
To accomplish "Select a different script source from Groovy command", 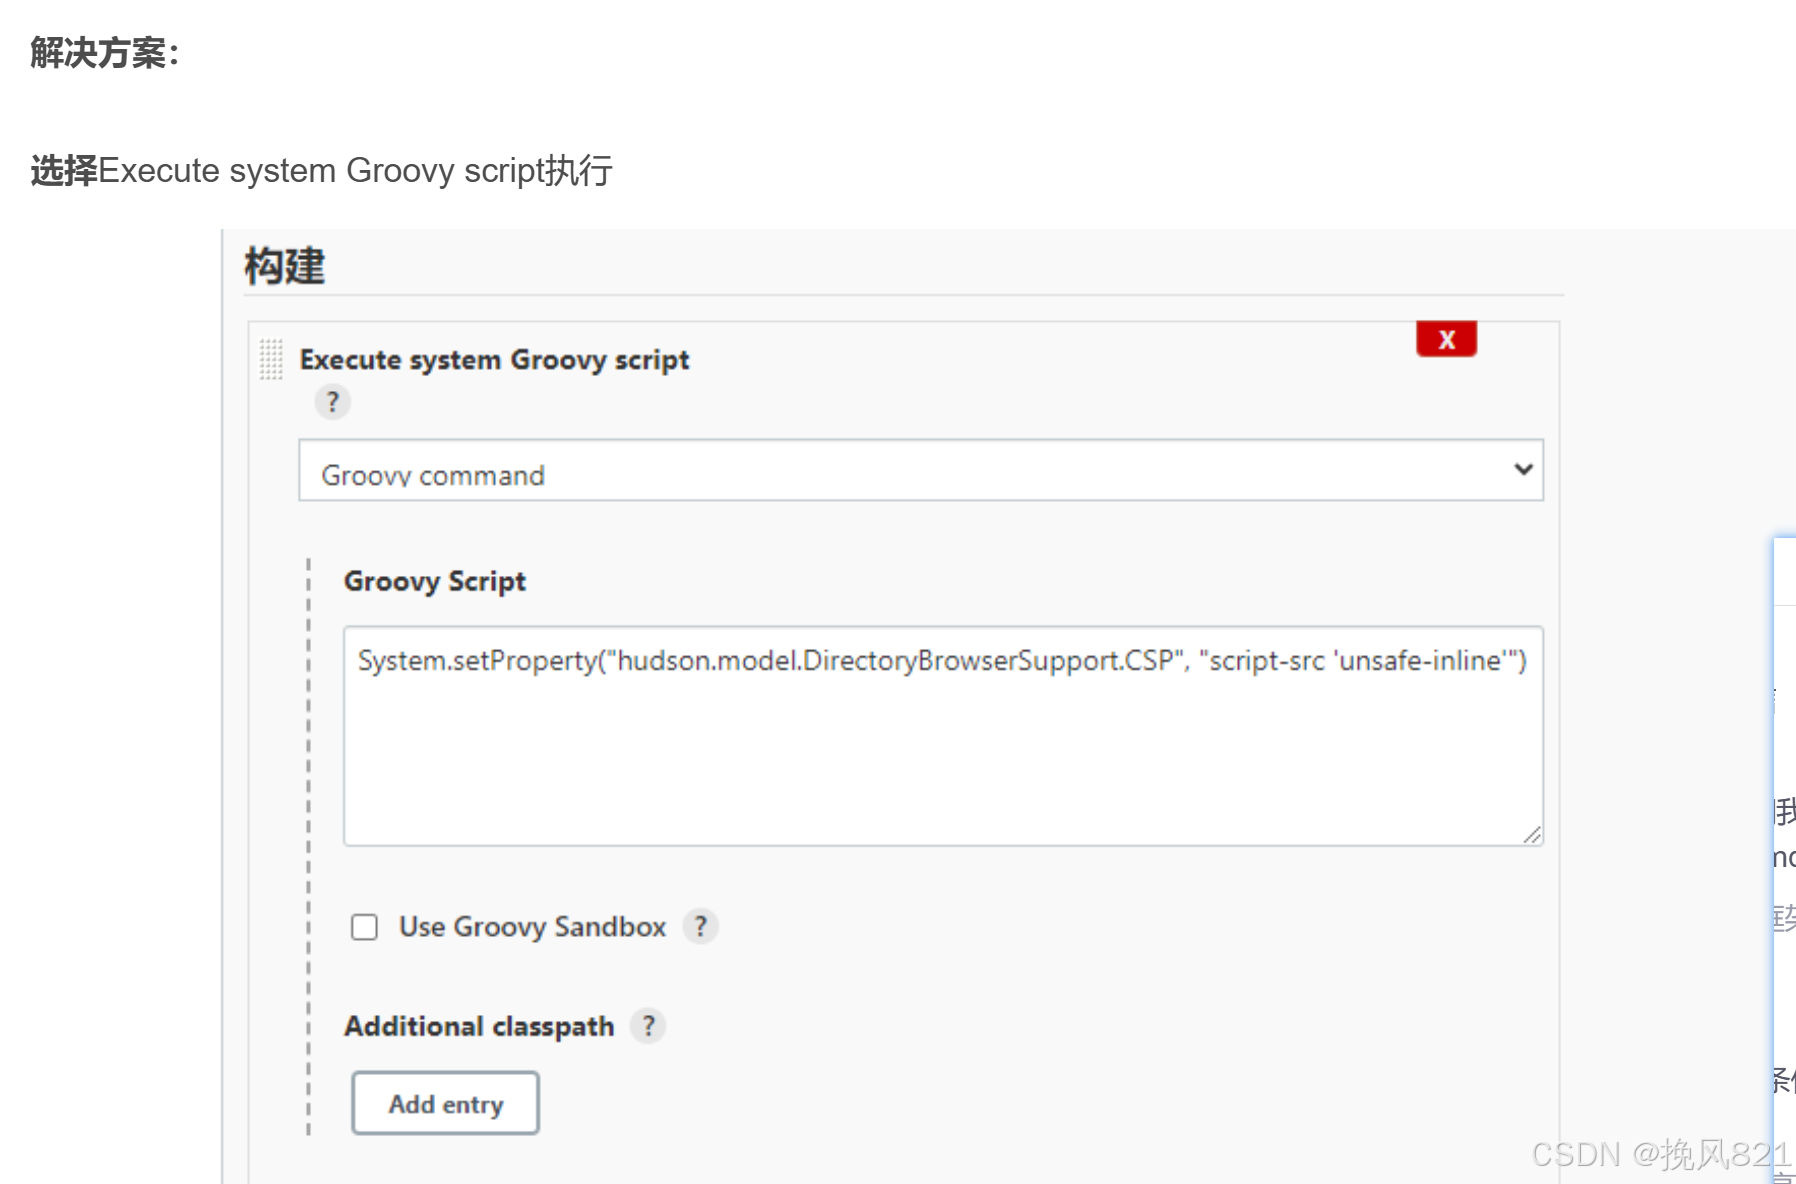I will 920,470.
